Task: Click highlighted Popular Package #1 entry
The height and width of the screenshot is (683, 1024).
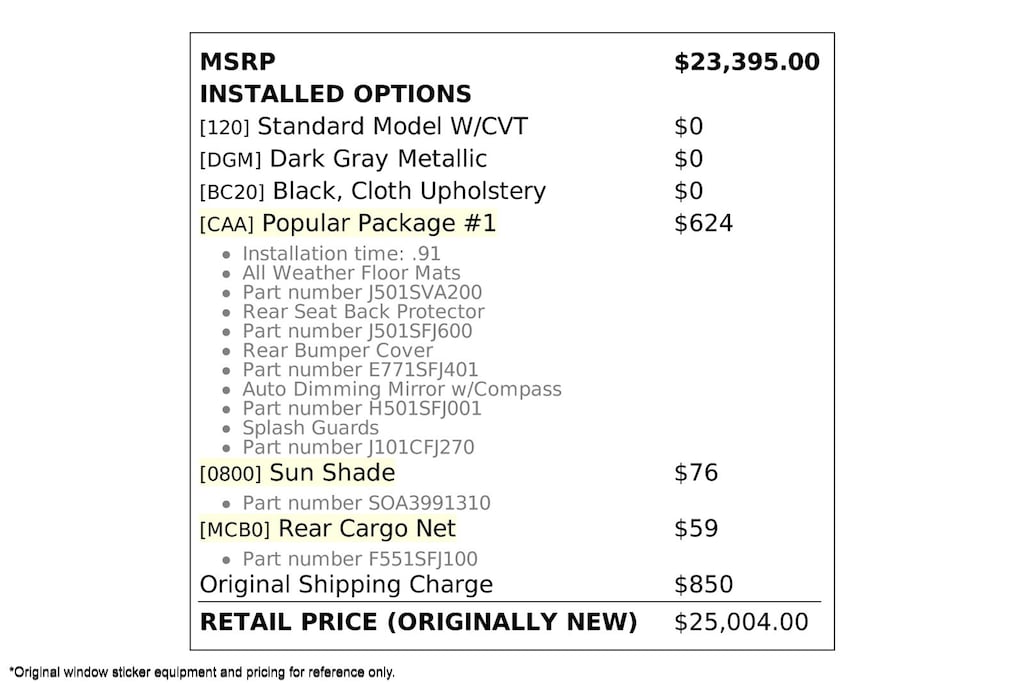Action: click(348, 223)
